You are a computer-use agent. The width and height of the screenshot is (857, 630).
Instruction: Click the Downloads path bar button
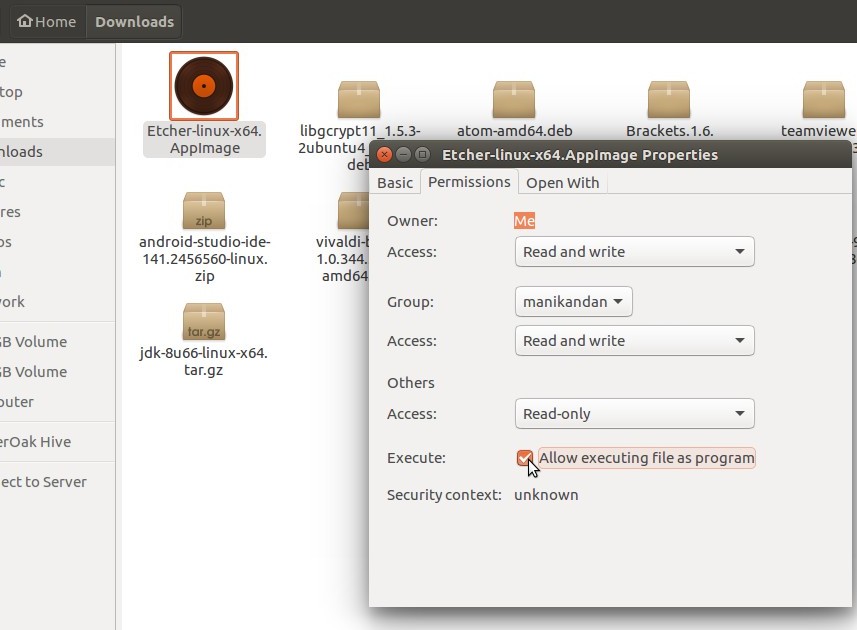(x=134, y=21)
